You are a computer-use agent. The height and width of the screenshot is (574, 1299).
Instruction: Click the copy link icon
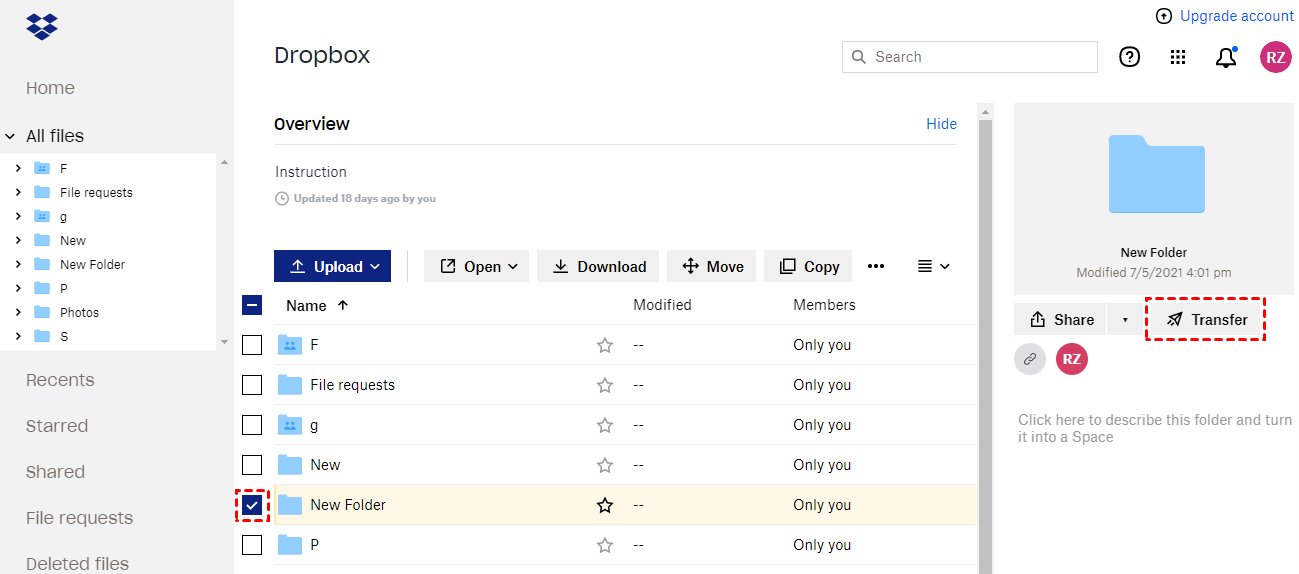(x=1030, y=359)
